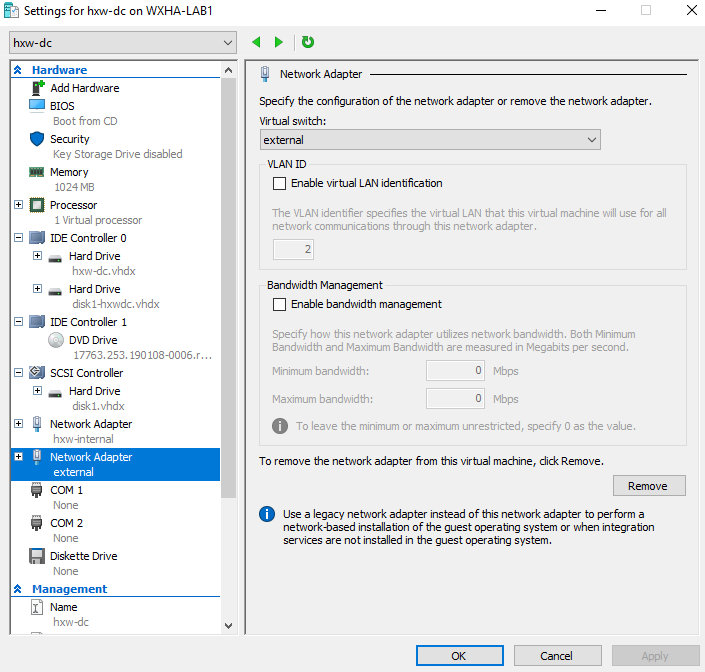Image resolution: width=705 pixels, height=672 pixels.
Task: Expand the selected external Network Adapter node
Action: [x=18, y=457]
